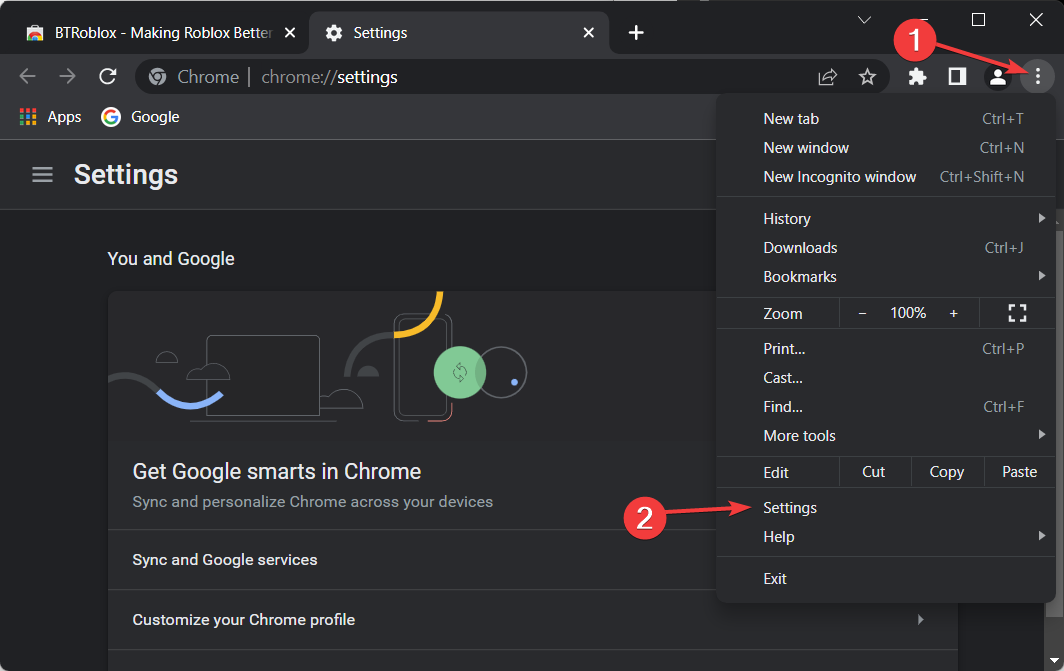Increase zoom with the plus button
1064x671 pixels.
(953, 313)
